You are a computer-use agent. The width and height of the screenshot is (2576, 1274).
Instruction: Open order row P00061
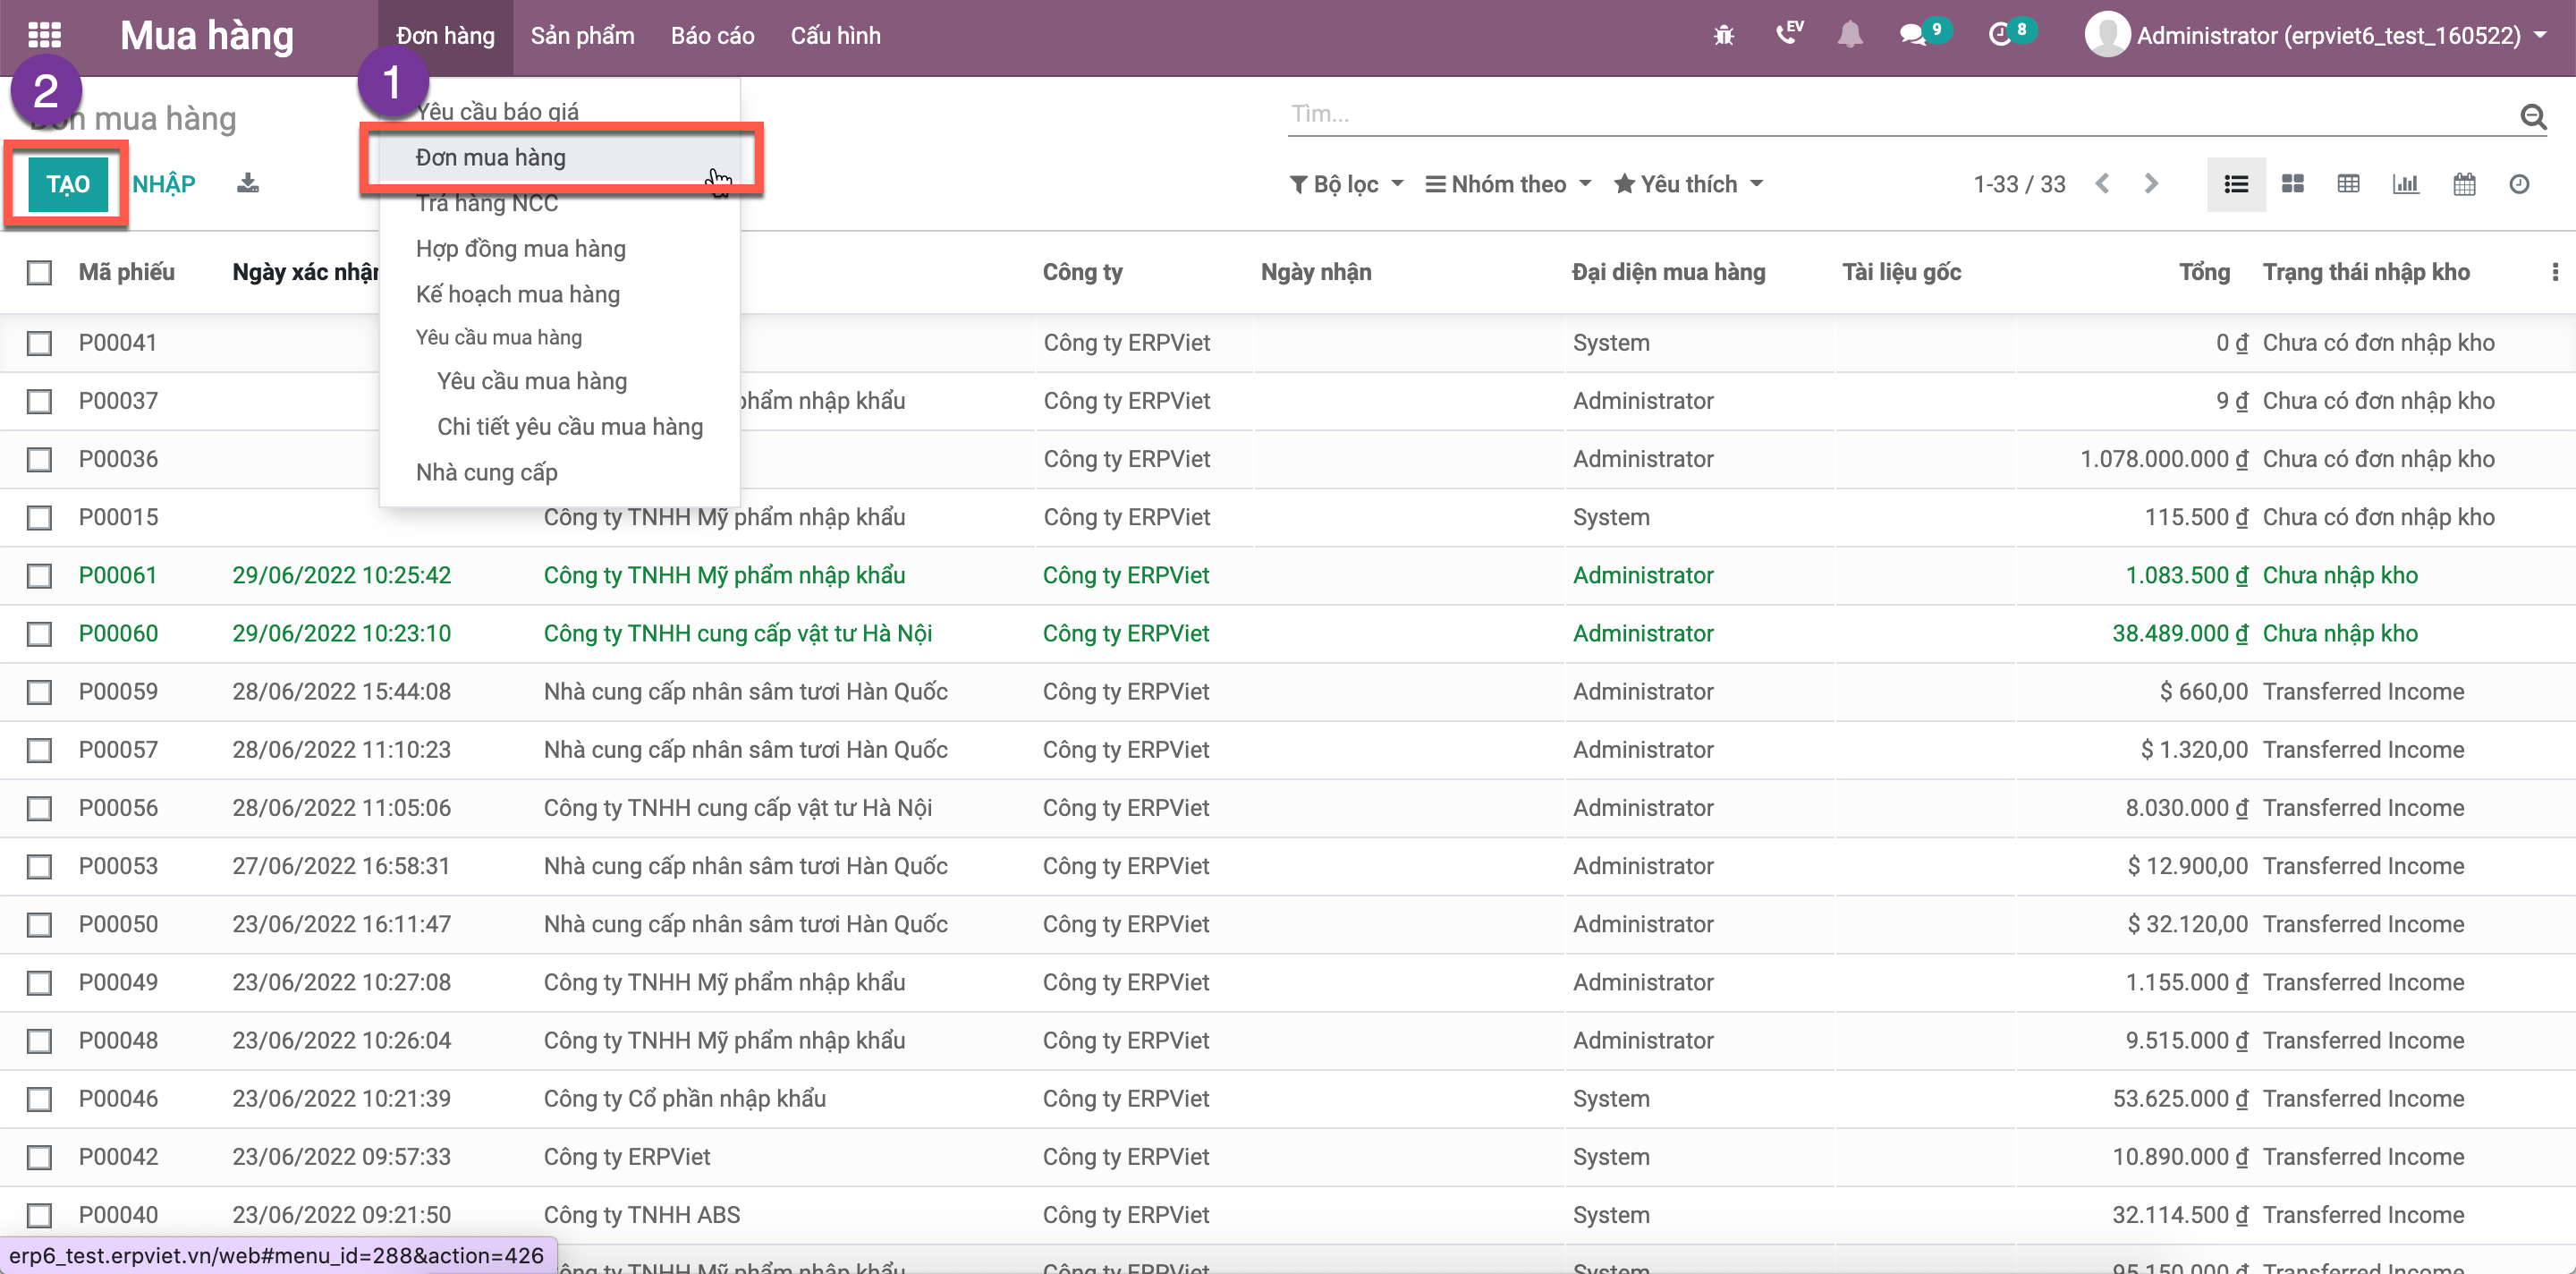point(1288,575)
